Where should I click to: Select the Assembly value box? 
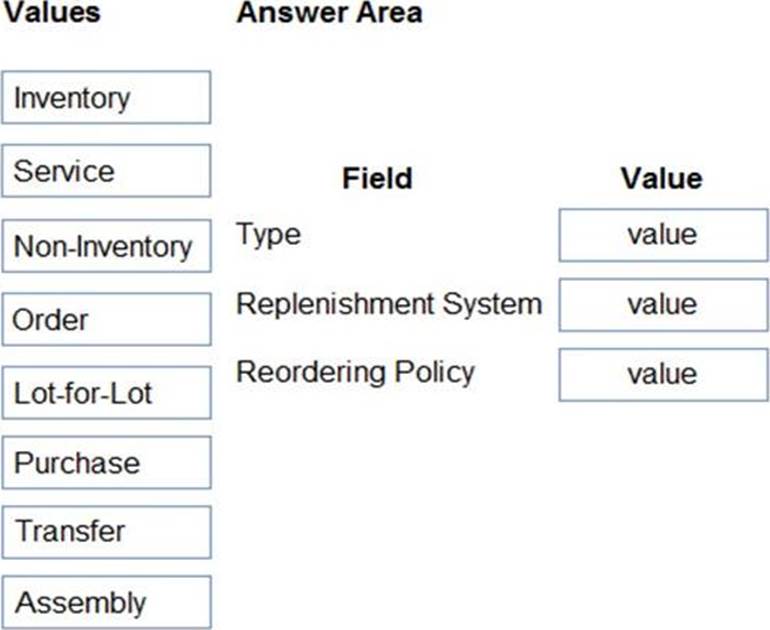click(106, 602)
